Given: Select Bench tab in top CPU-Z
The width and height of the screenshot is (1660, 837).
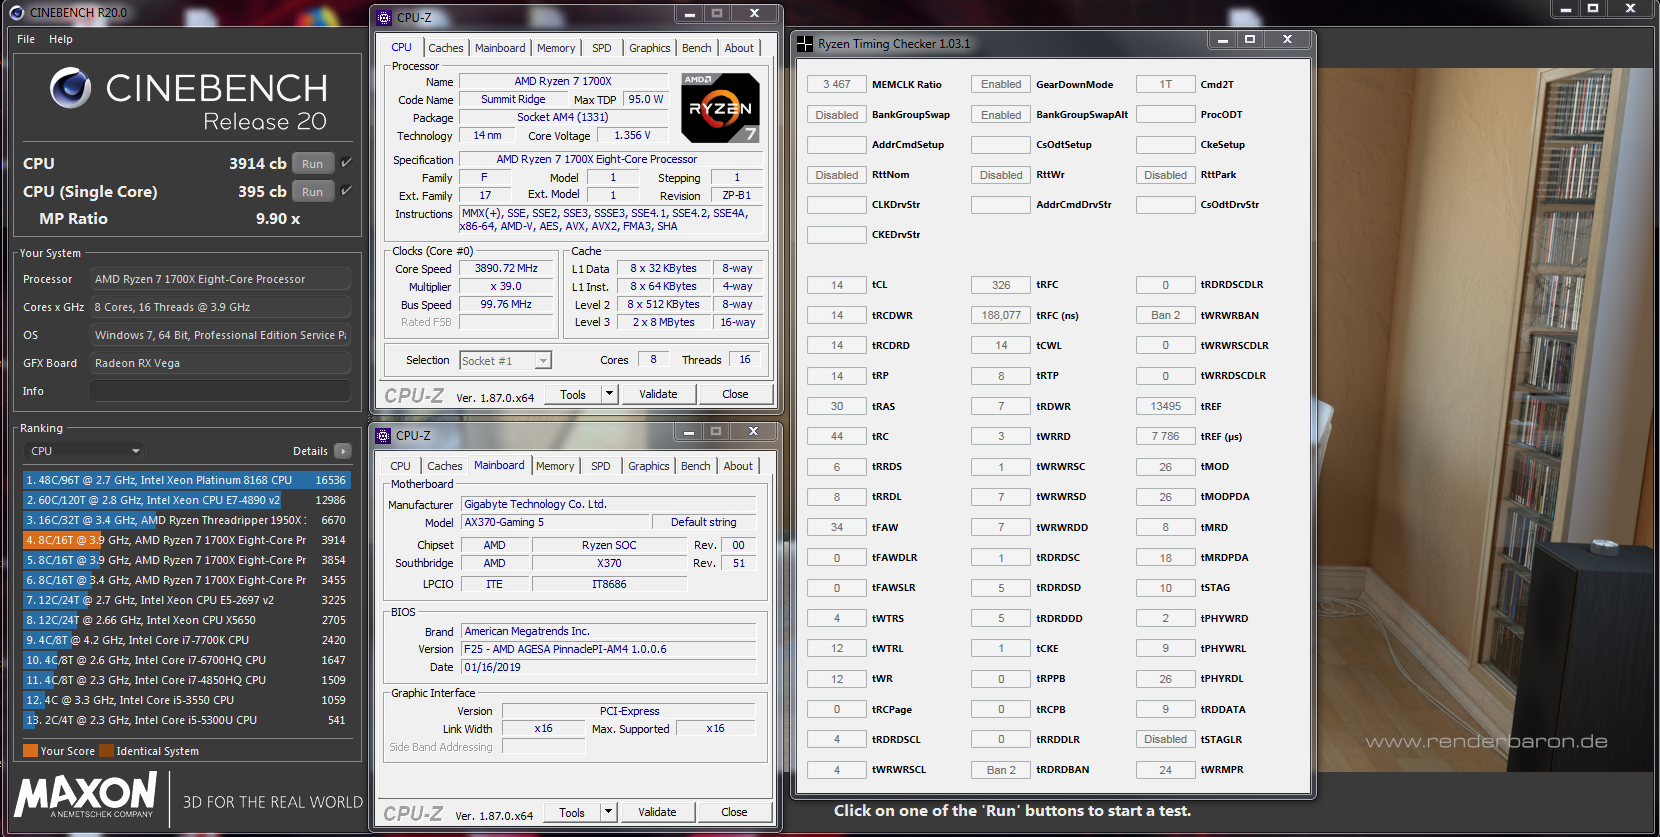Looking at the screenshot, I should pos(697,48).
